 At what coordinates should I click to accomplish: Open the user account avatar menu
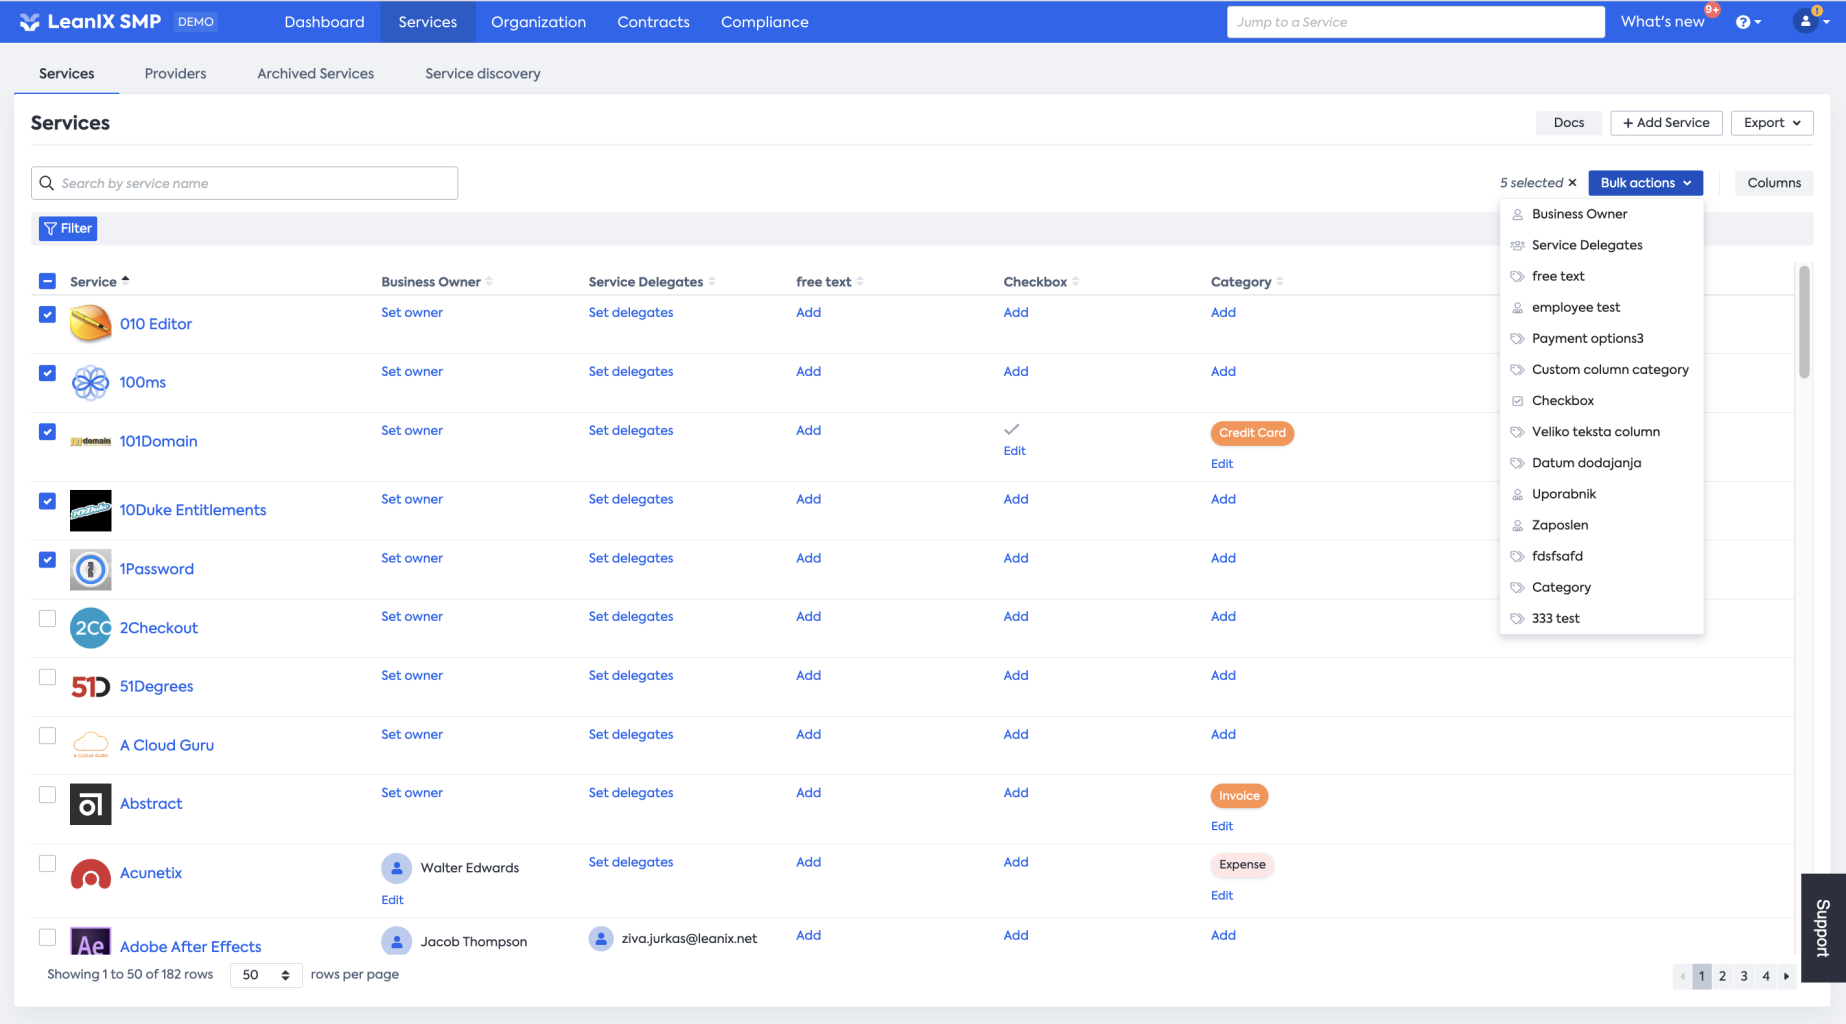tap(1810, 21)
